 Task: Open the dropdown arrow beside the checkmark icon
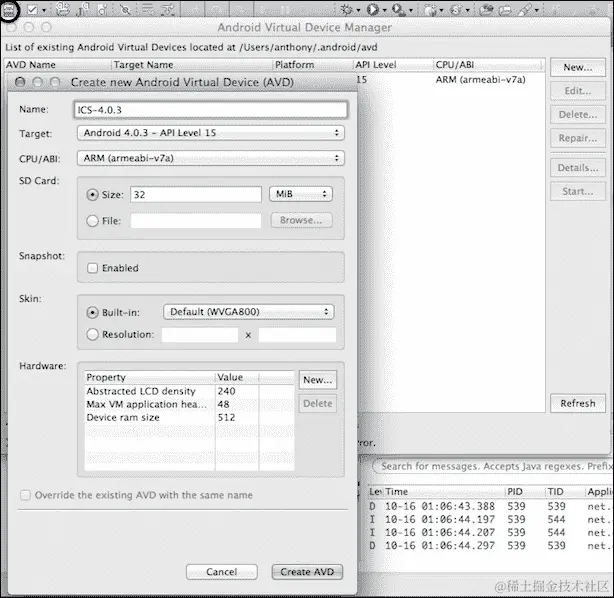pos(44,11)
